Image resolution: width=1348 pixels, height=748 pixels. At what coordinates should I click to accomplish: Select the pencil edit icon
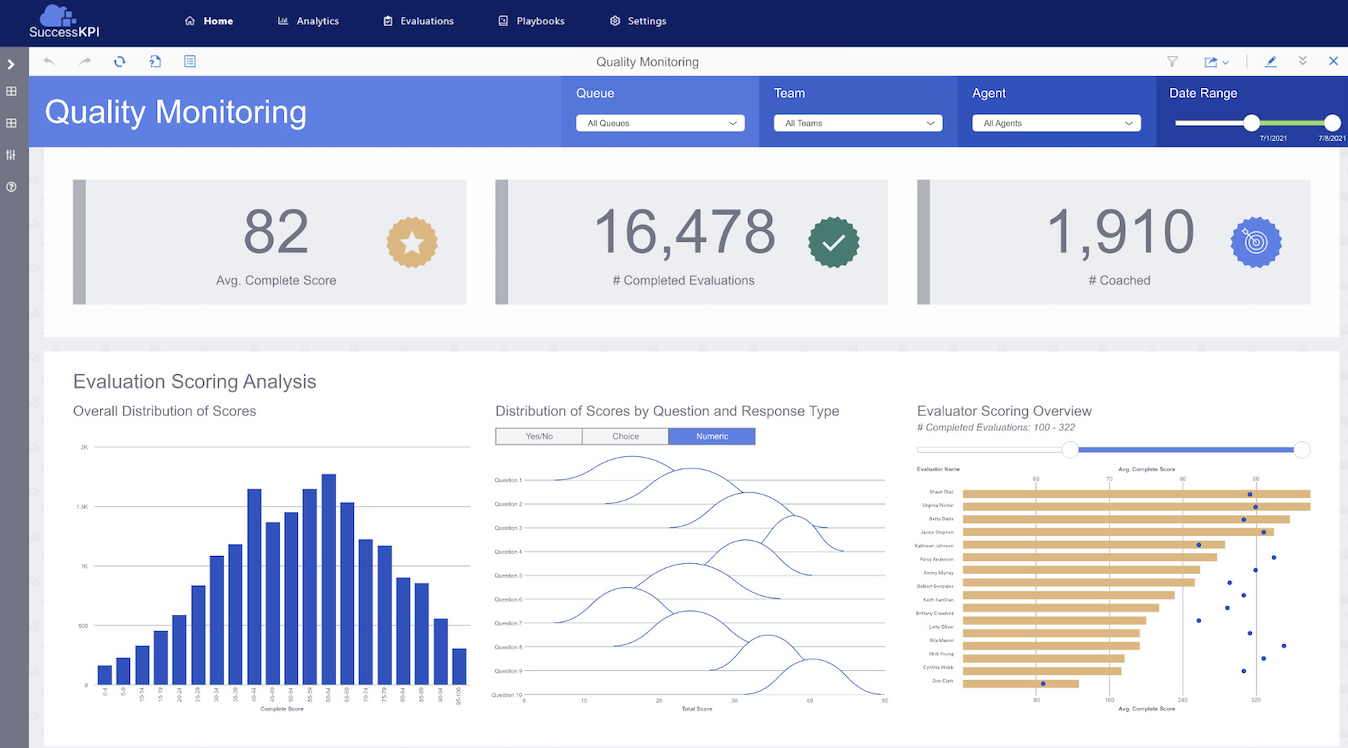(x=1270, y=61)
